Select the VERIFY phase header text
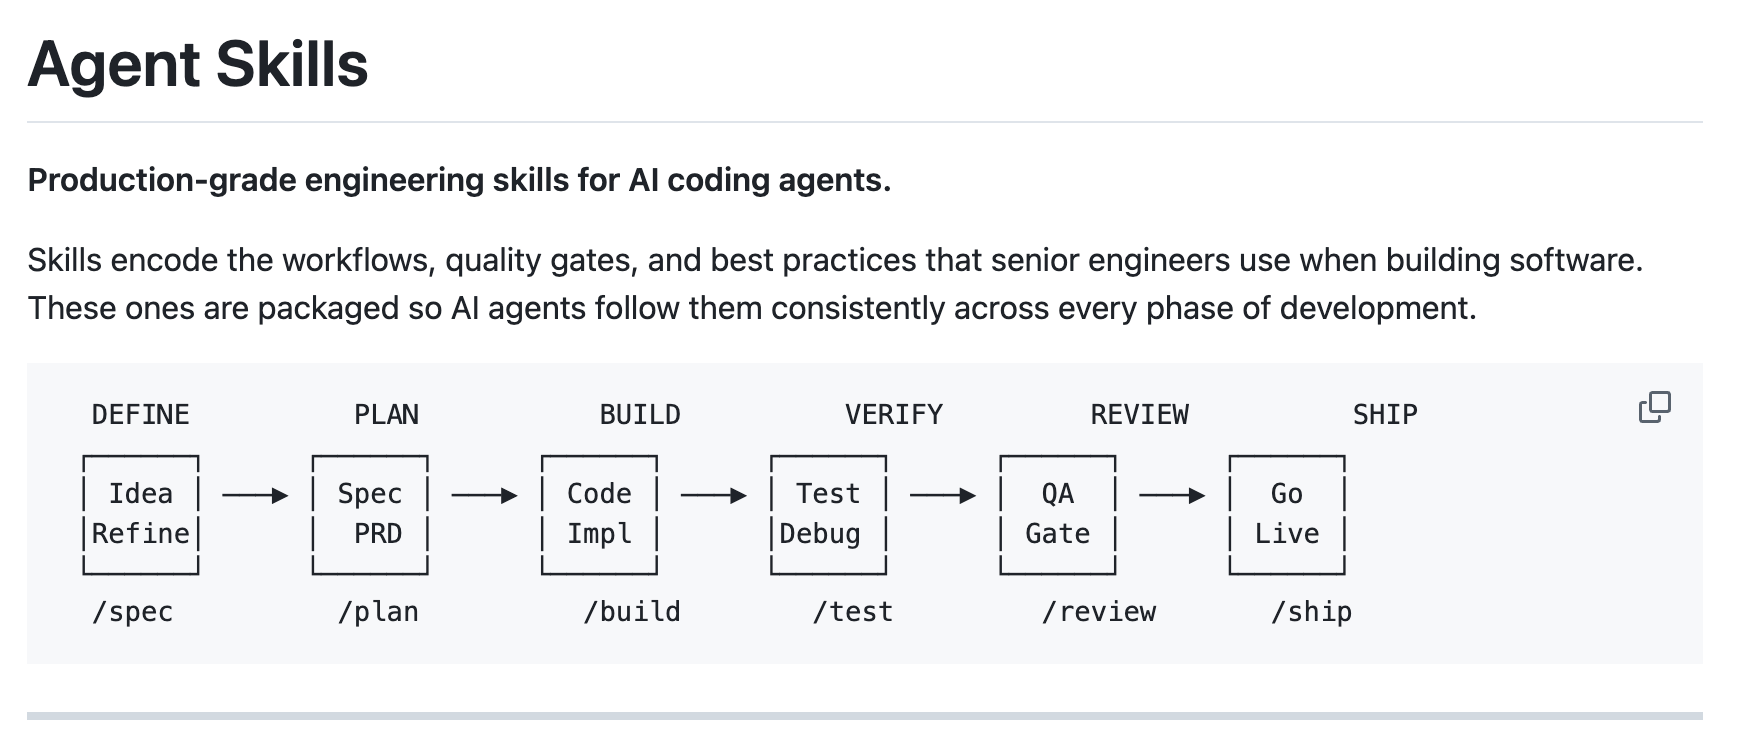 coord(894,412)
